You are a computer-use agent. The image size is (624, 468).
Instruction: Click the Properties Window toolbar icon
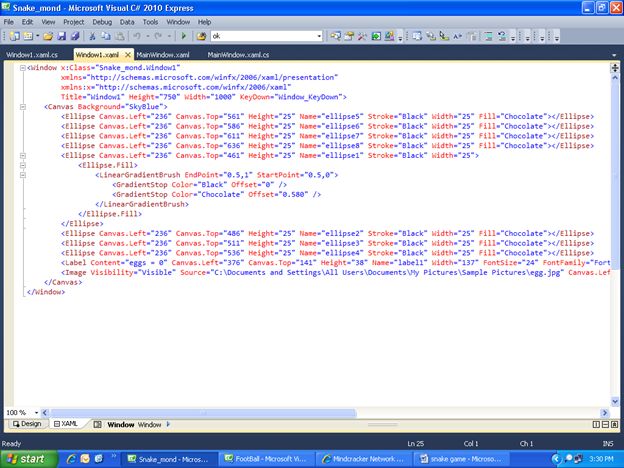click(349, 36)
